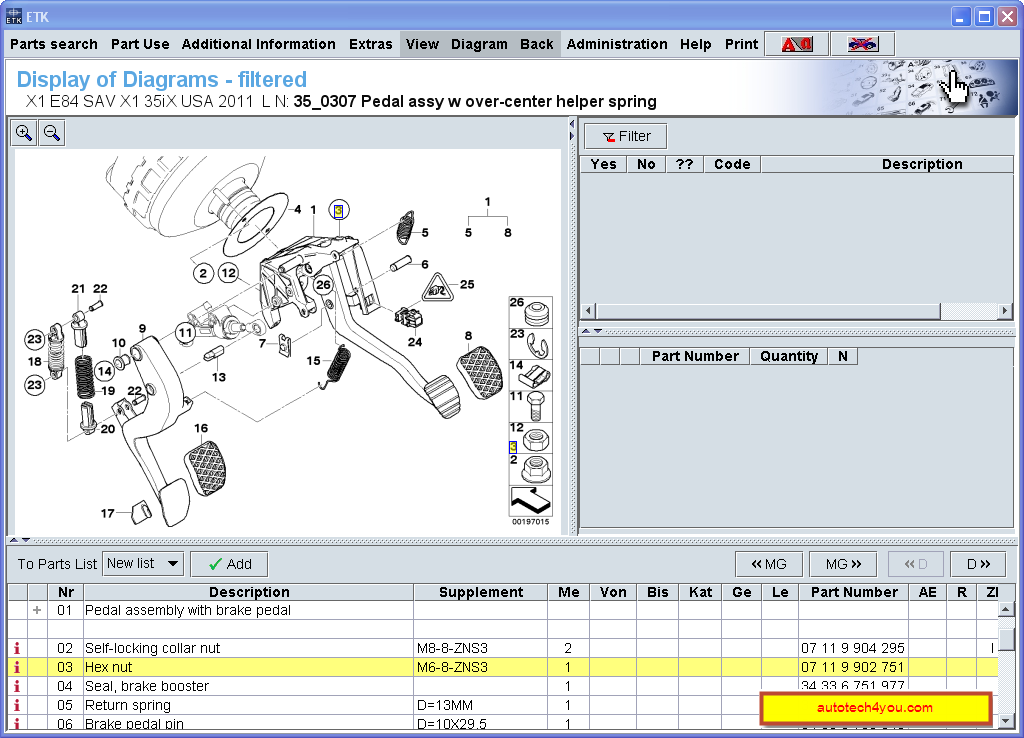Screen dimensions: 1024x738
Task: Open the New list dropdown
Action: tap(143, 564)
